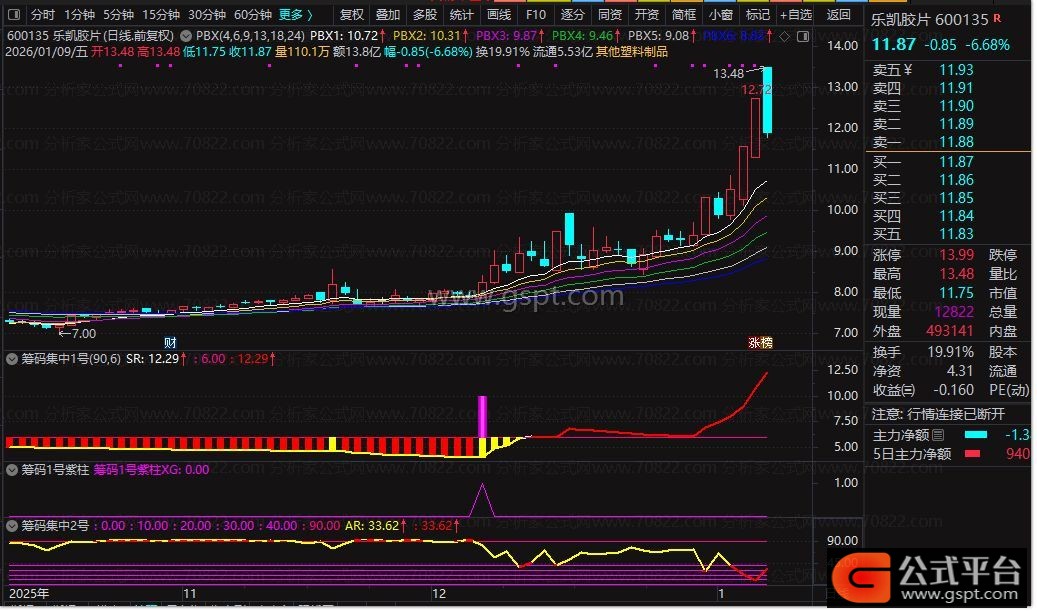
Task: Open the list icon next to 主力净额
Action: coord(937,435)
